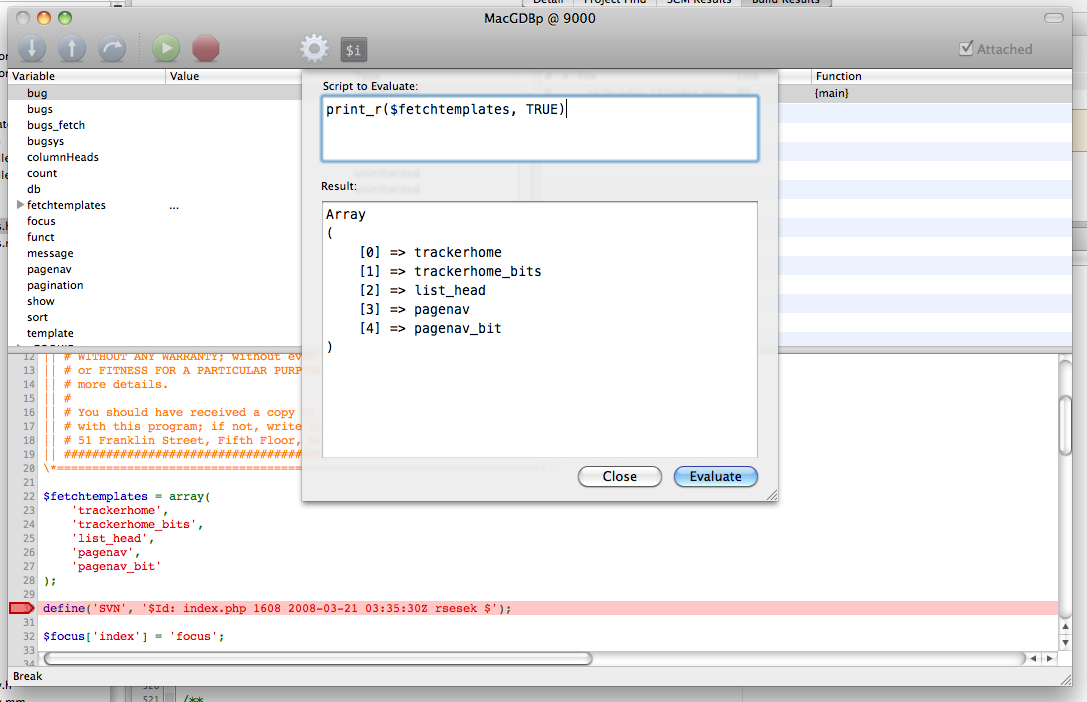Click [0] => trackerhome in the result
This screenshot has height=702, width=1087.
click(431, 252)
